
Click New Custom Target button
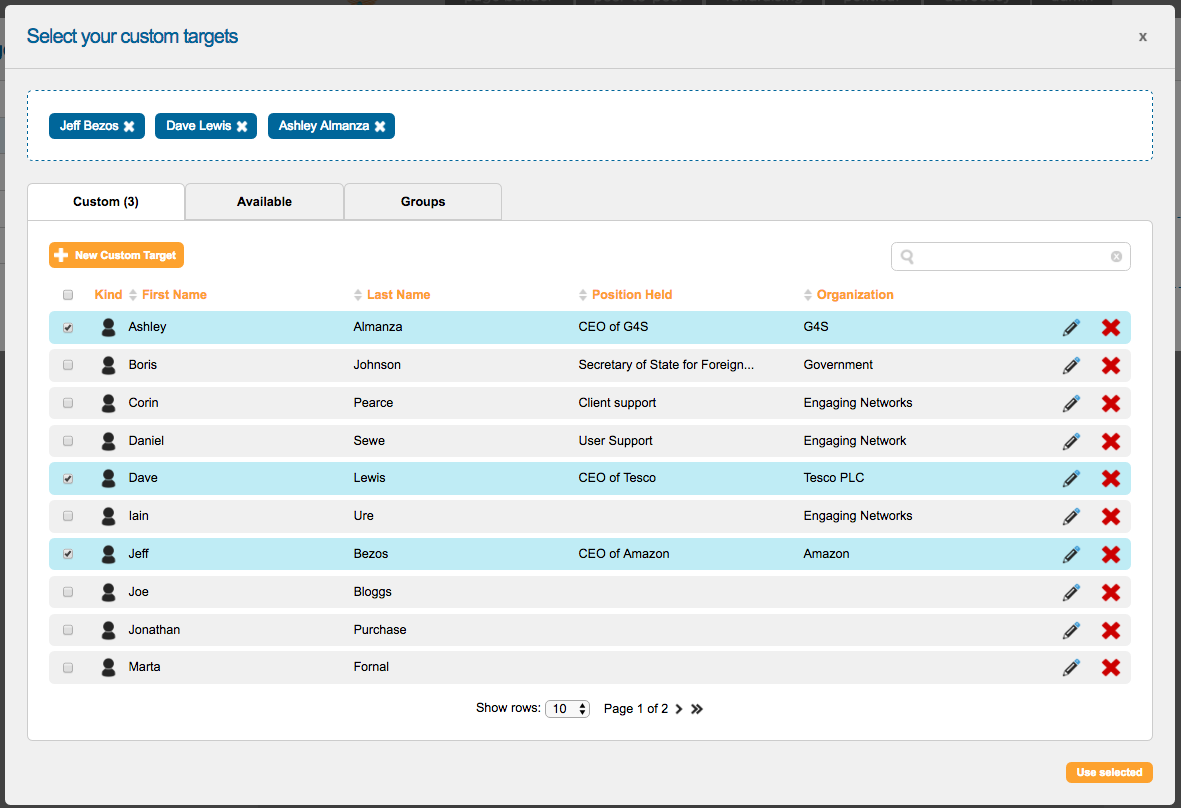click(116, 256)
